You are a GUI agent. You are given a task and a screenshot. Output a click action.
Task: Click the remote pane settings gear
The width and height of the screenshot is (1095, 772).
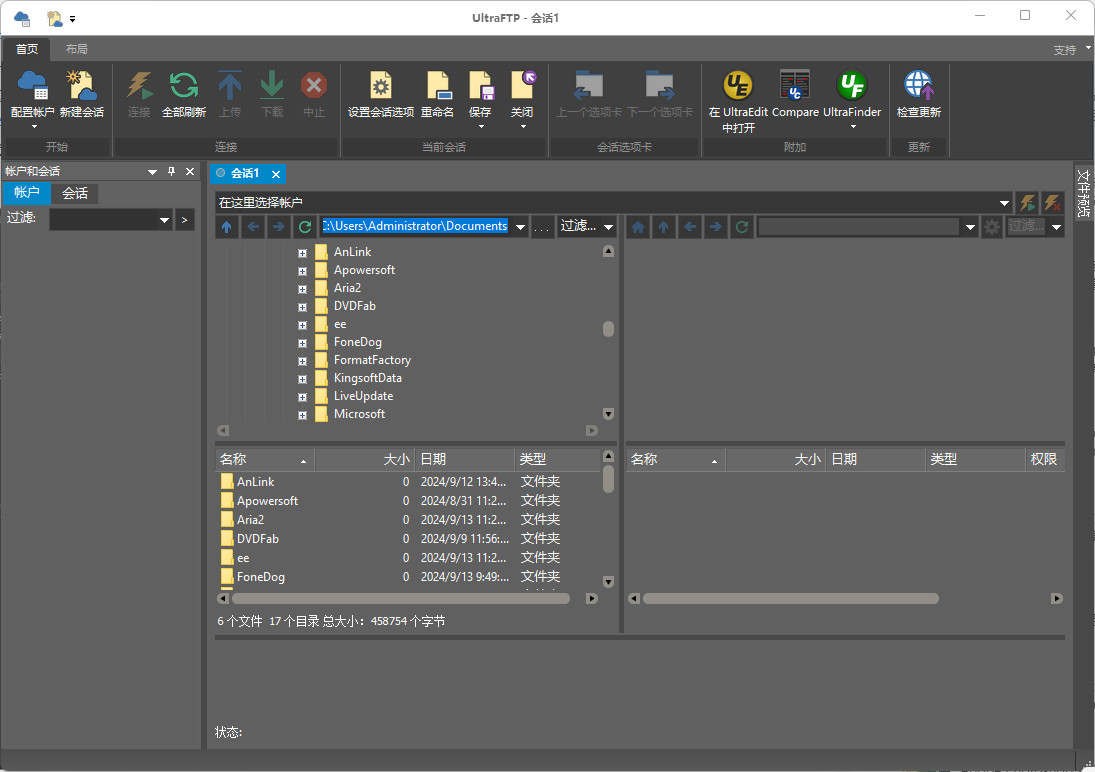[x=992, y=226]
